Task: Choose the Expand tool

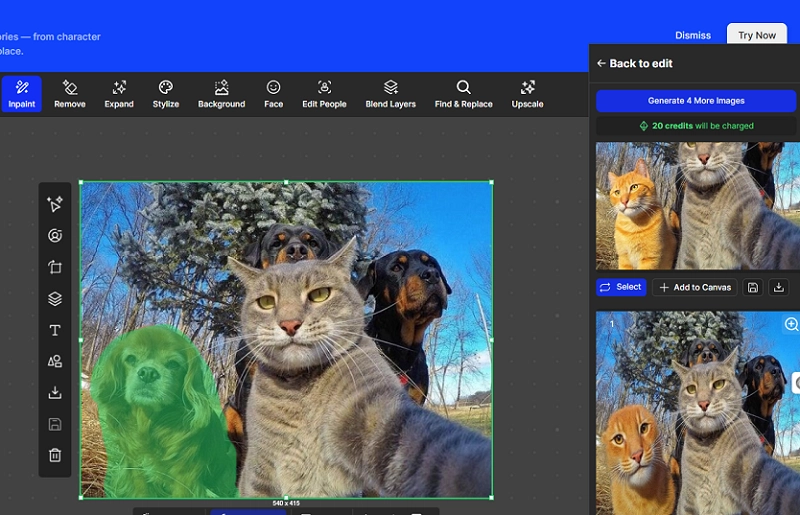Action: (119, 94)
